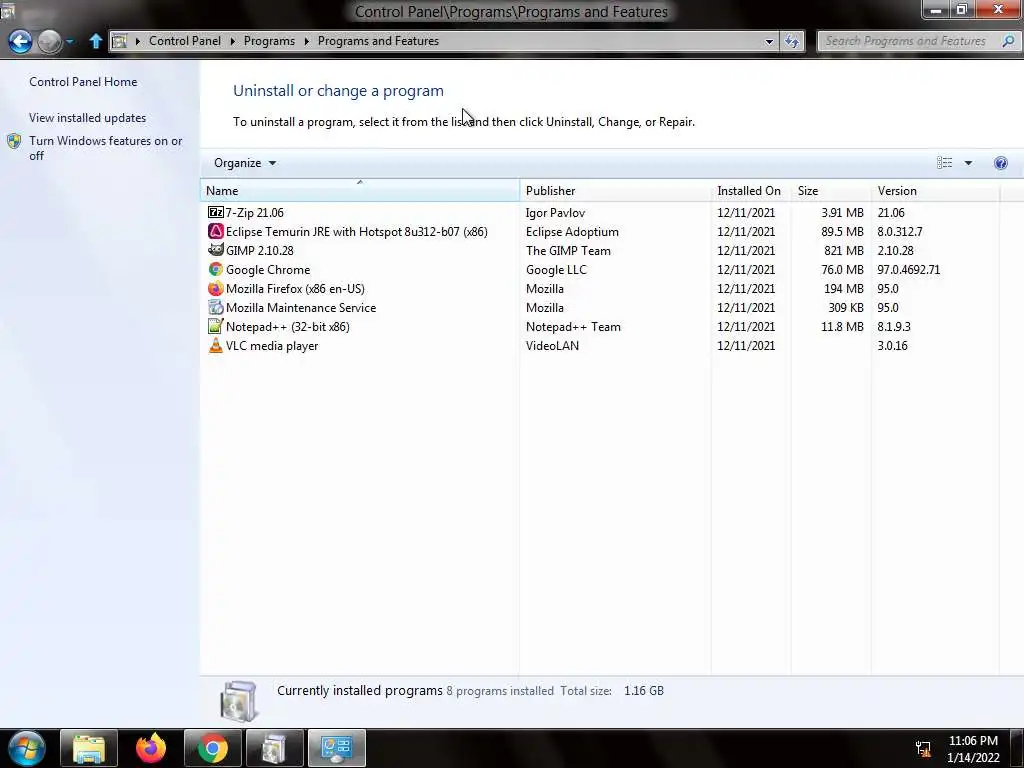Screen dimensions: 1024x768
Task: Click the Forward navigation arrow
Action: 50,41
